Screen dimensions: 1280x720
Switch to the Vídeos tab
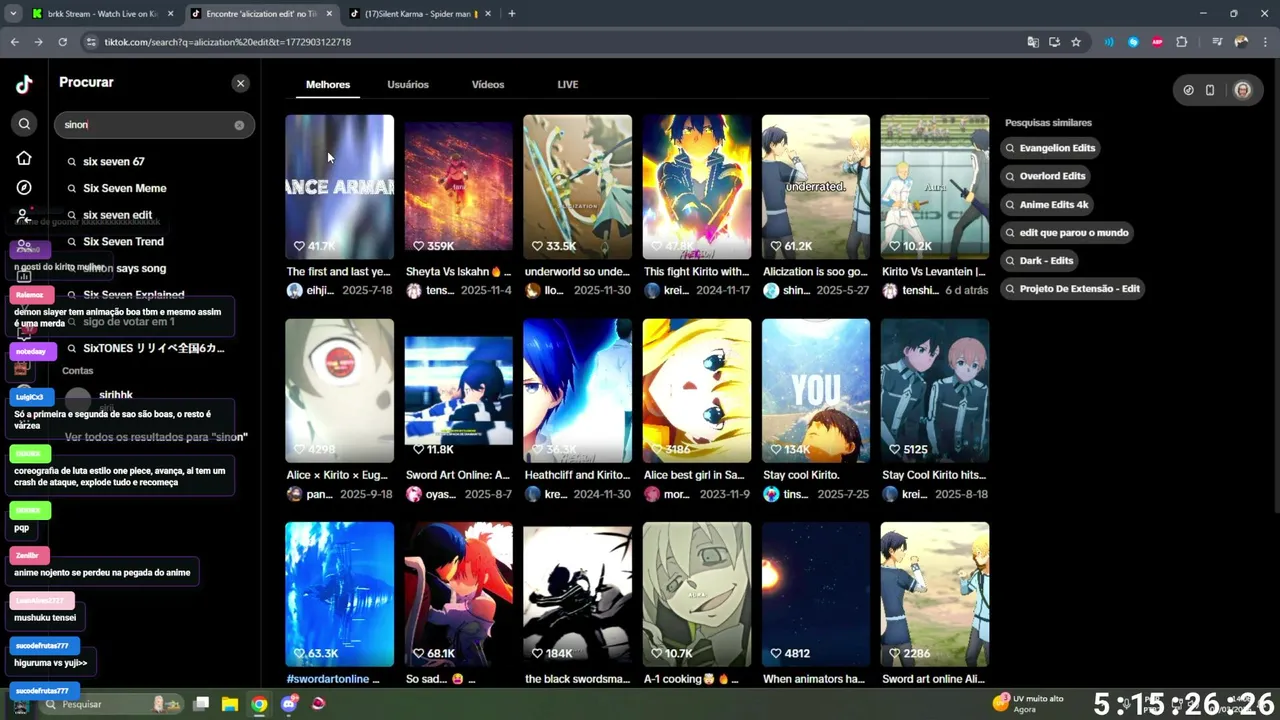coord(488,85)
